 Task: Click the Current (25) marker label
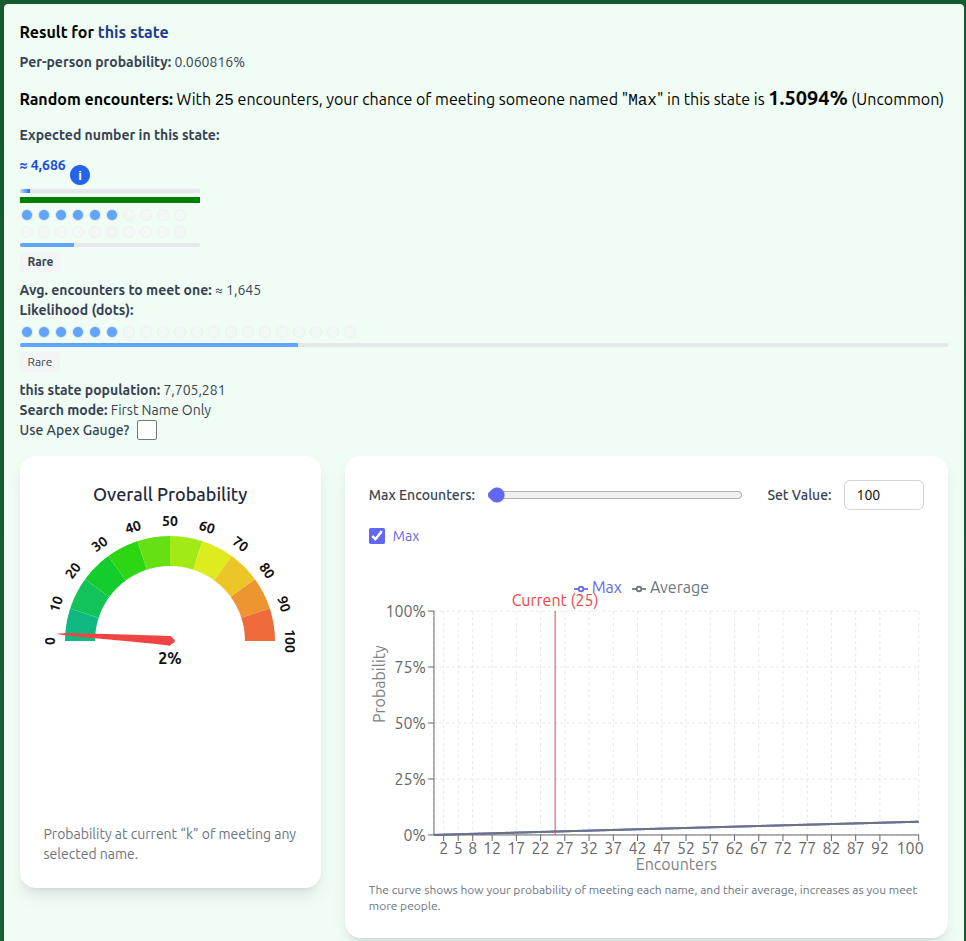click(x=554, y=601)
